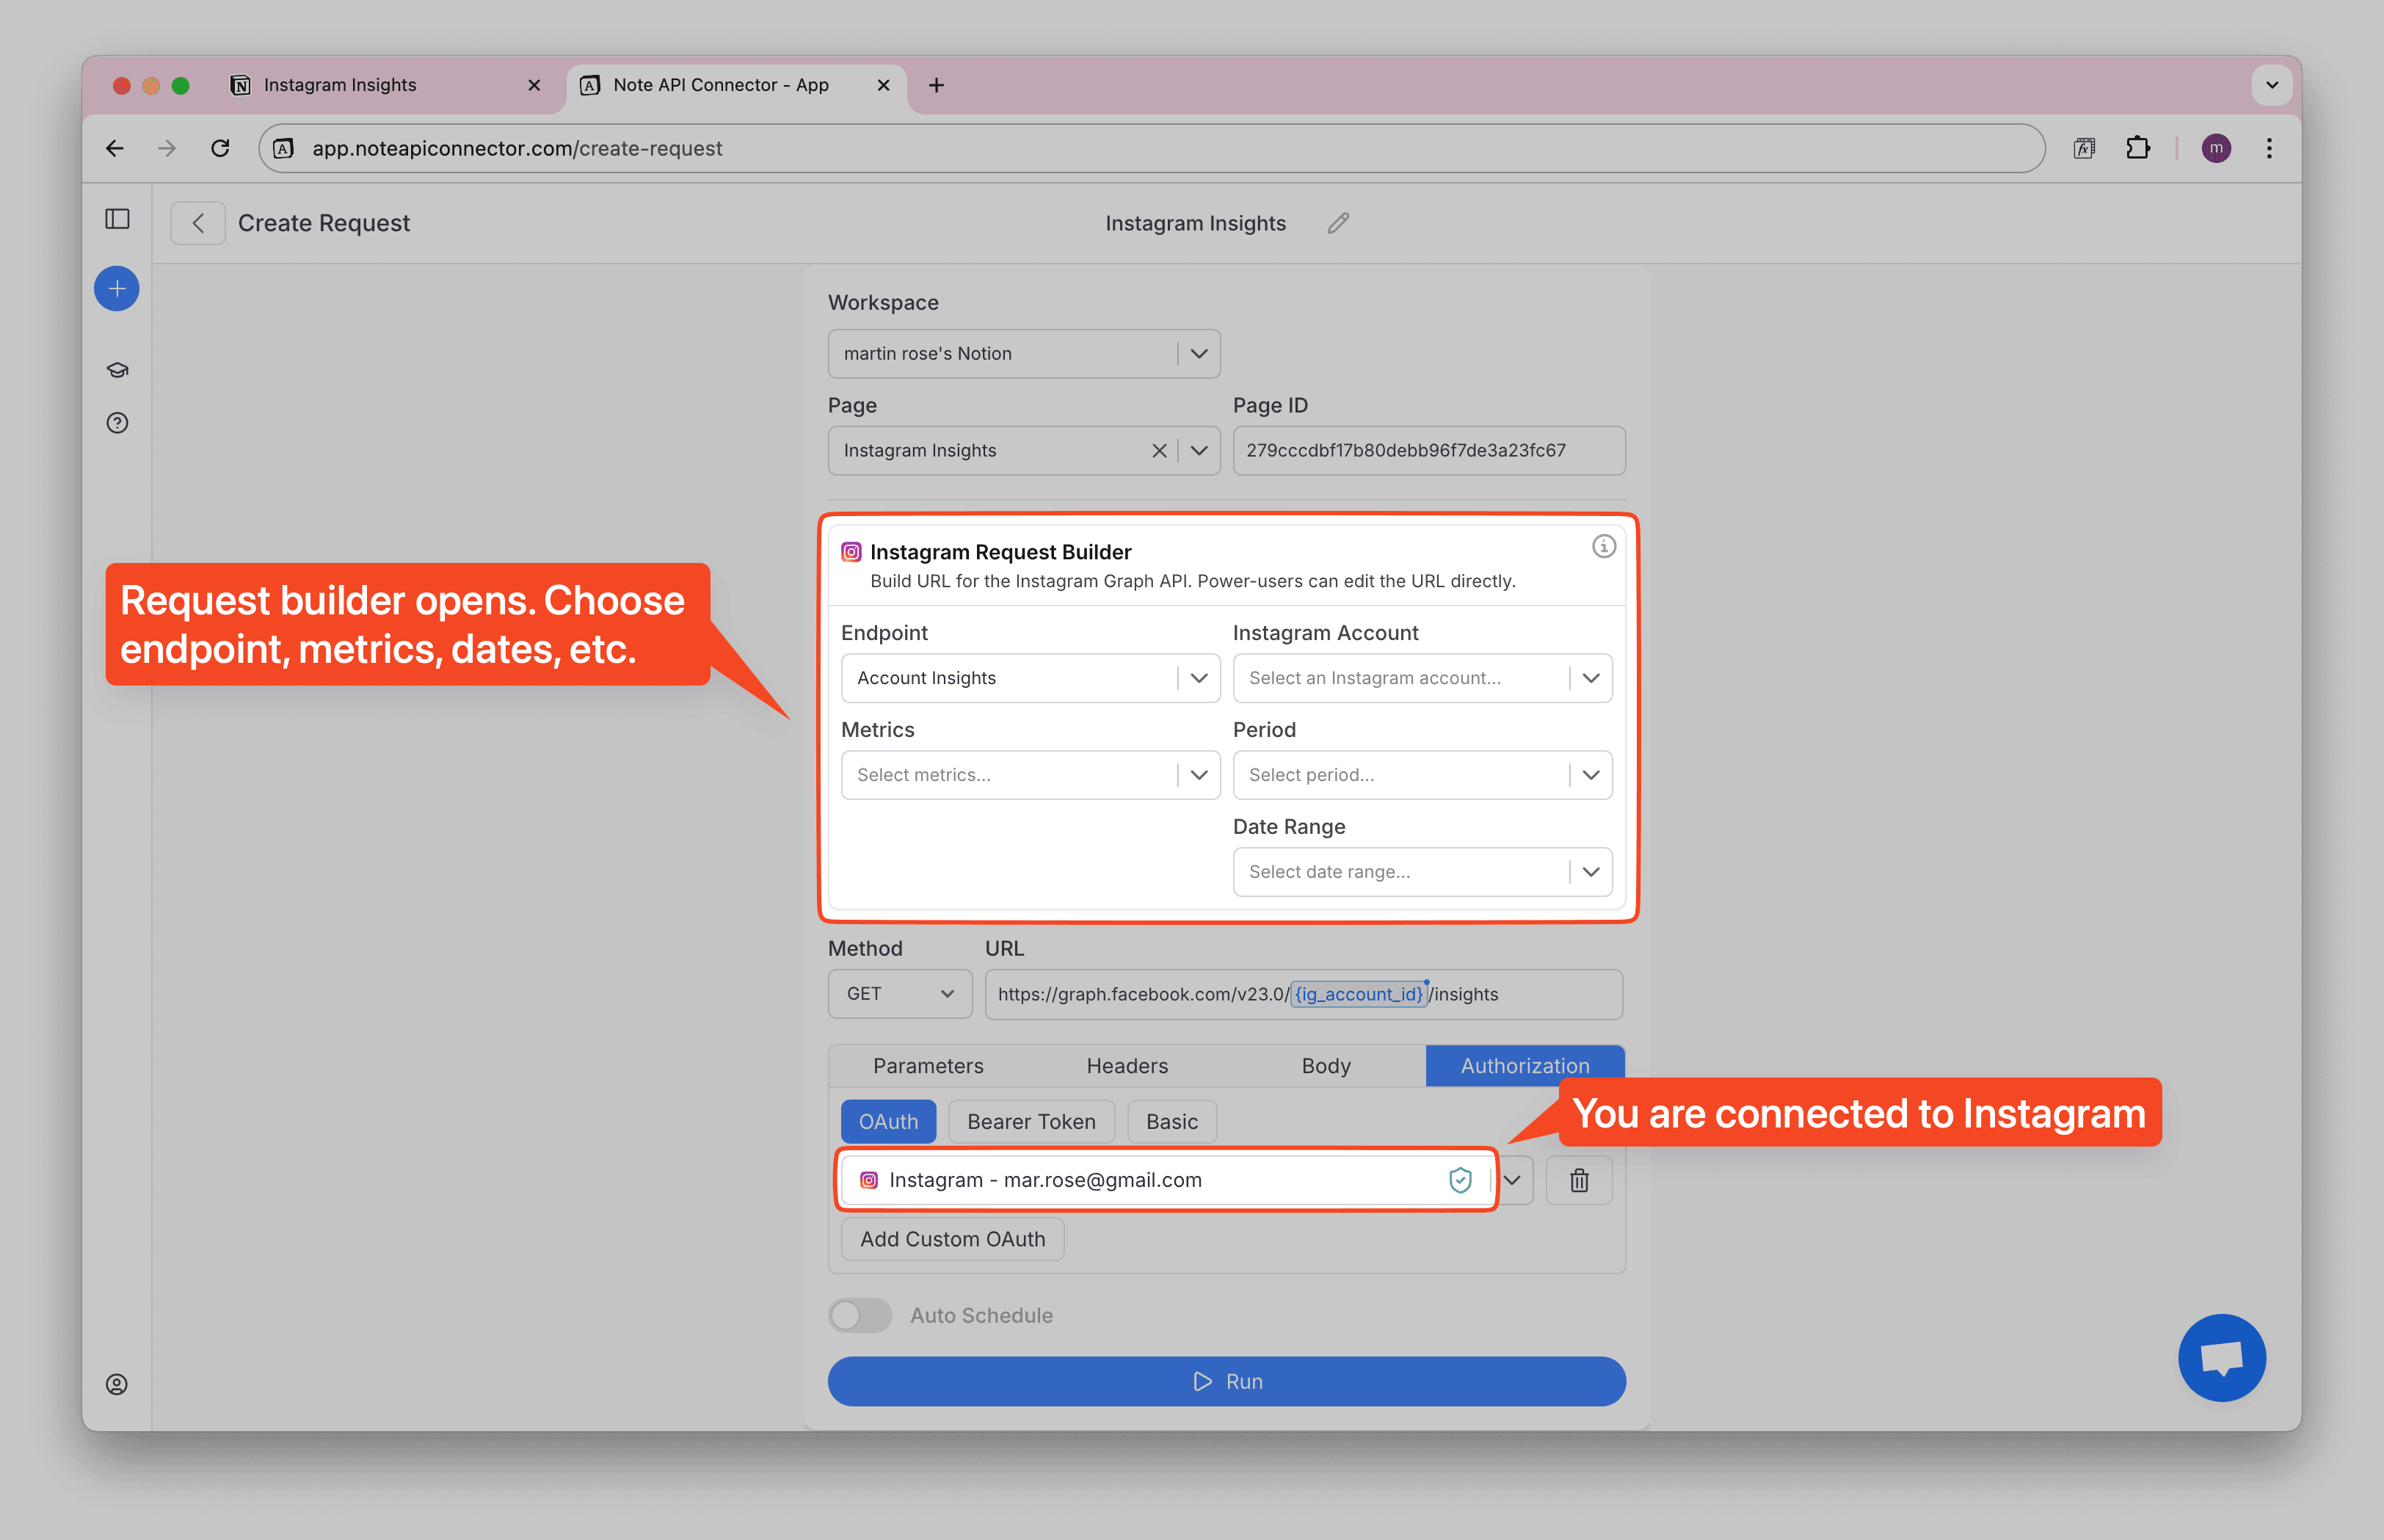The image size is (2384, 1540).
Task: Switch to the Authorization tab
Action: point(1525,1066)
